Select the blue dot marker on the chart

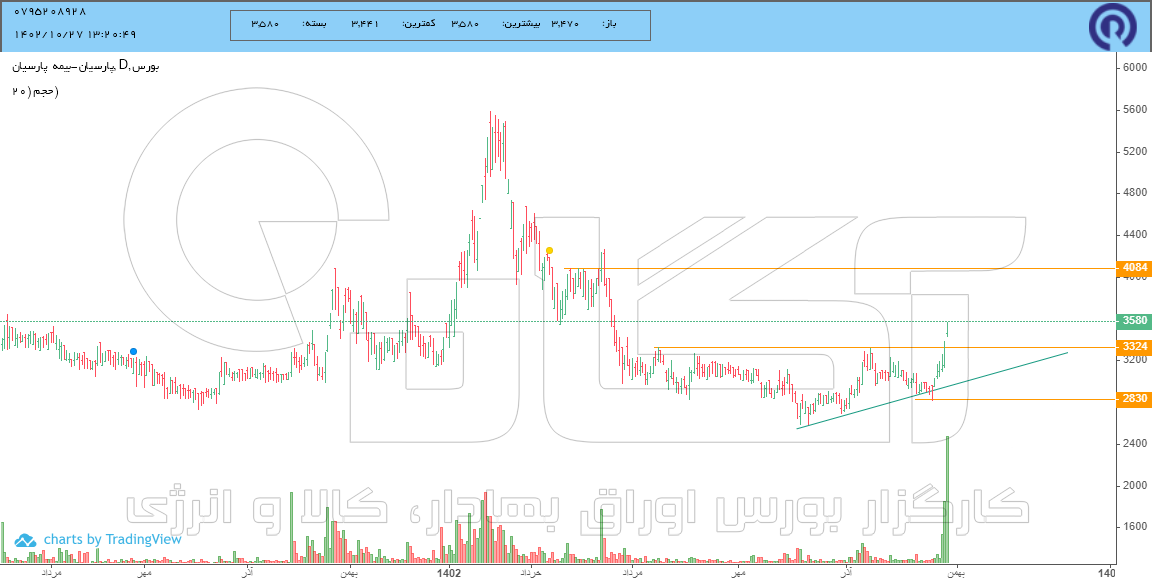pos(133,352)
